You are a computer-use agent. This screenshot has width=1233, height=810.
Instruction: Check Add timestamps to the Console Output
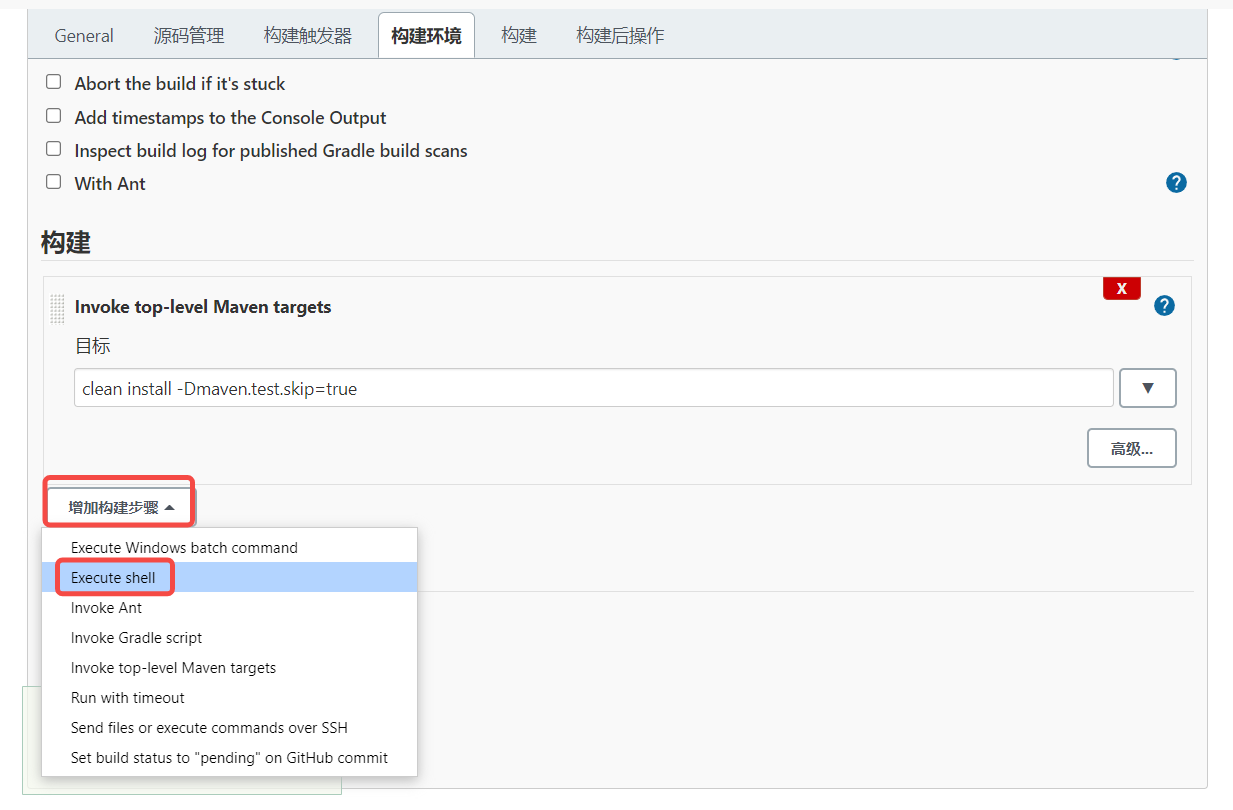54,116
